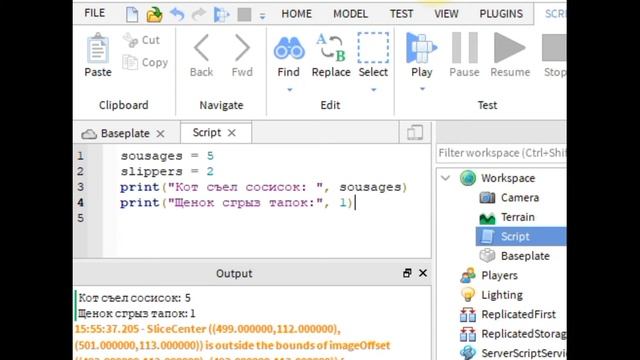Click the Paste clipboard button
The image size is (640, 360).
tap(98, 56)
